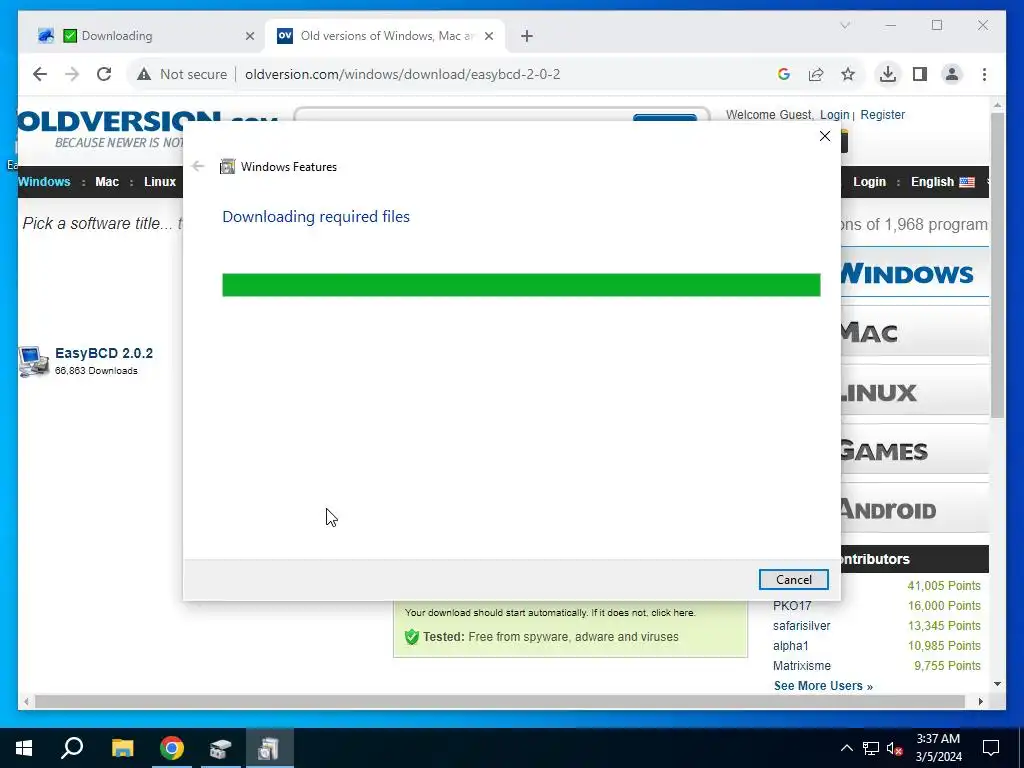Open the English language selector
The height and width of the screenshot is (768, 1024).
pyautogui.click(x=942, y=182)
